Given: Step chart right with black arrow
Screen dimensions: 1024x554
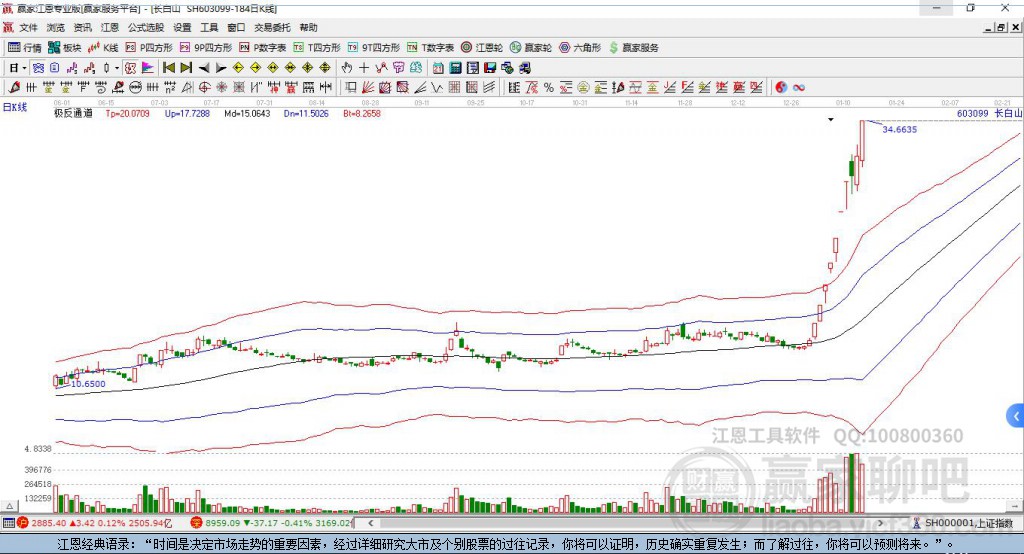Looking at the screenshot, I should tap(221, 68).
